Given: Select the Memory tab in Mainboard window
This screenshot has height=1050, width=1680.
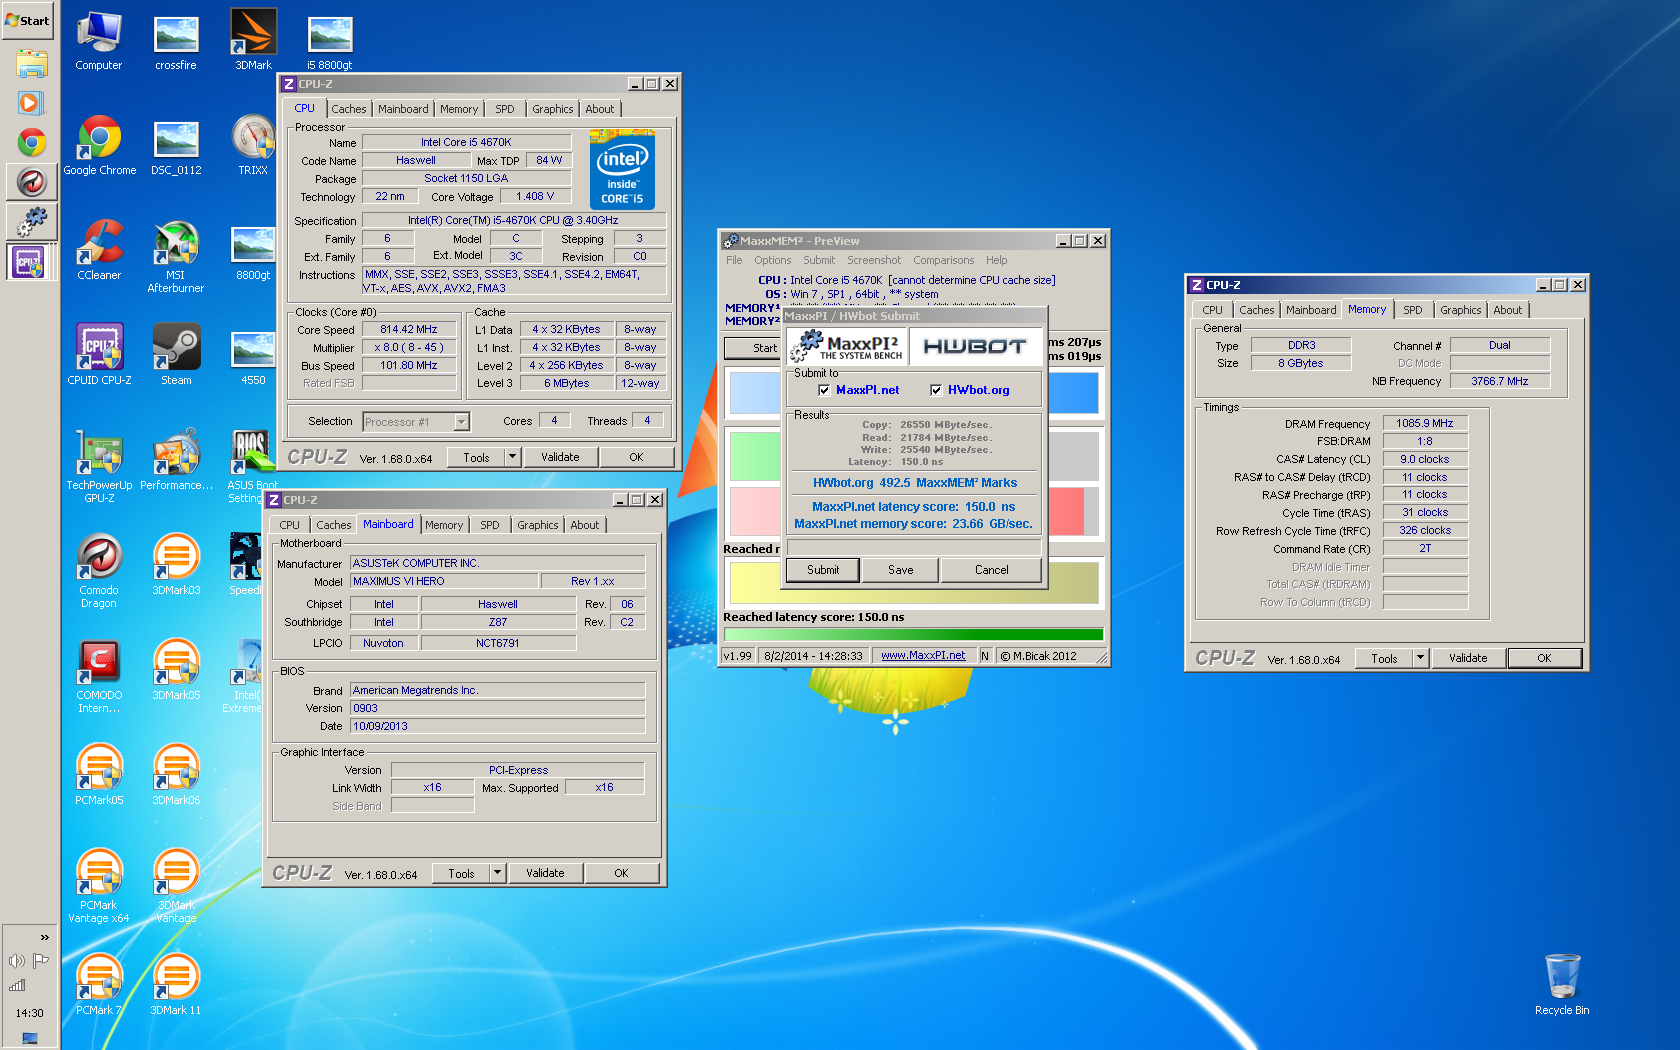Looking at the screenshot, I should point(444,525).
